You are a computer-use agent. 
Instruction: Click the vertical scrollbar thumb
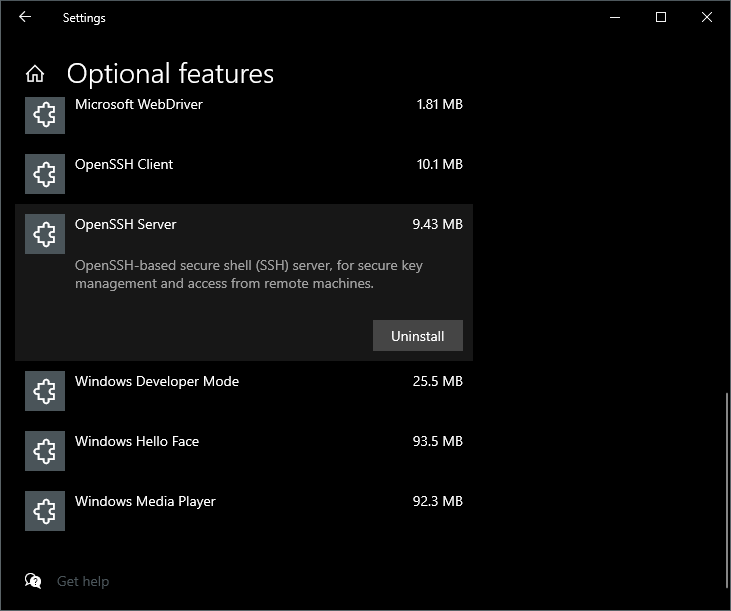(x=727, y=490)
